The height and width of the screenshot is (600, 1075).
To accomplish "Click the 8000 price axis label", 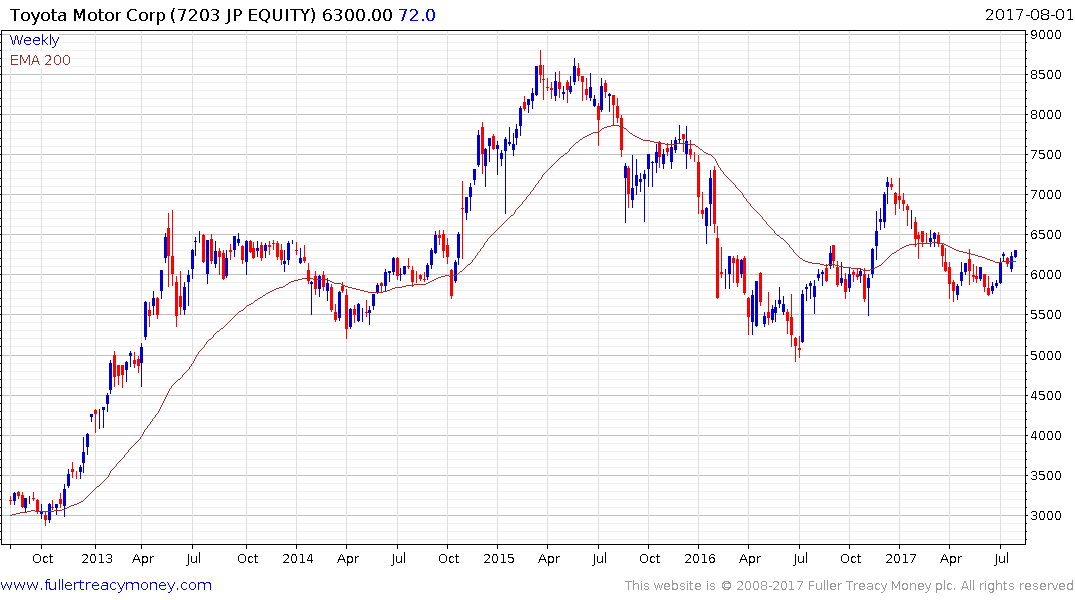I will click(1046, 115).
